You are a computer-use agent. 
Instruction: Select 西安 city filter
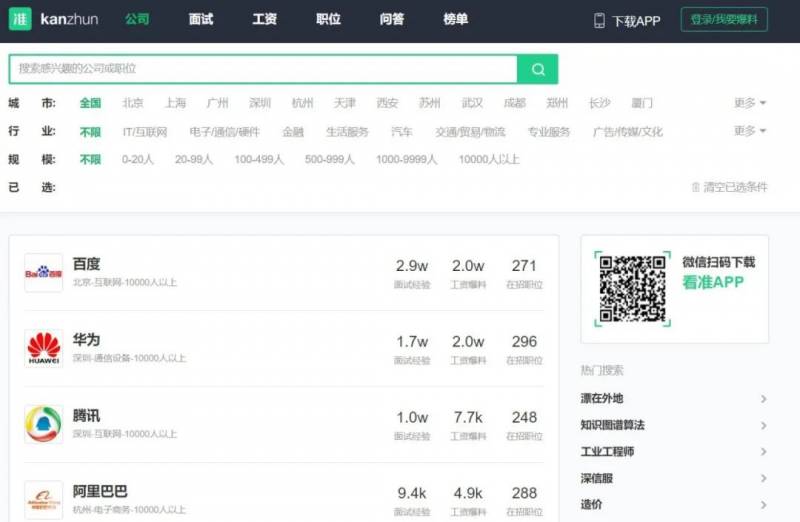387,103
